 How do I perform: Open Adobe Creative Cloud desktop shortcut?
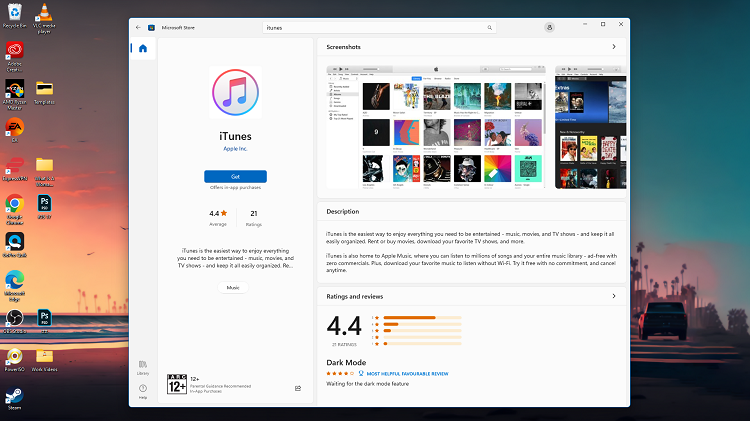click(x=15, y=56)
